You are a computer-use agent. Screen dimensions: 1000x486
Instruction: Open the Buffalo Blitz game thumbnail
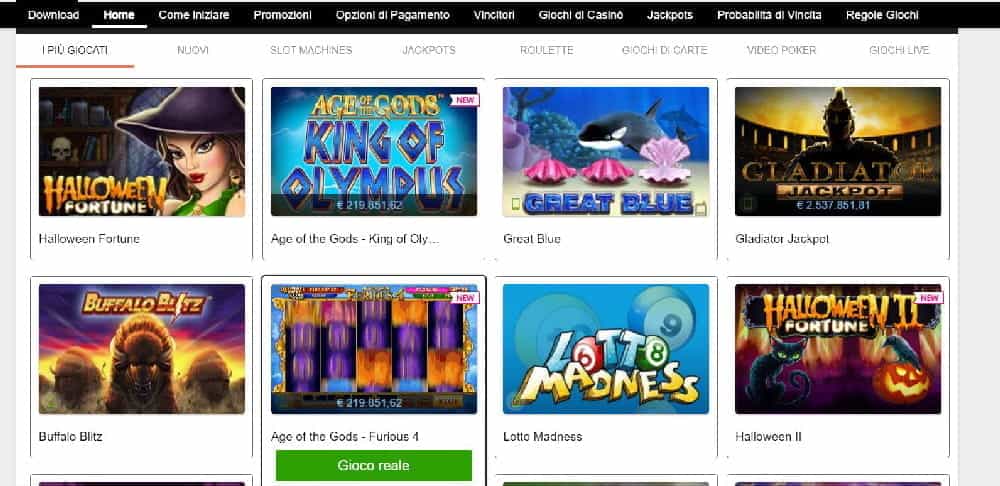tap(142, 349)
